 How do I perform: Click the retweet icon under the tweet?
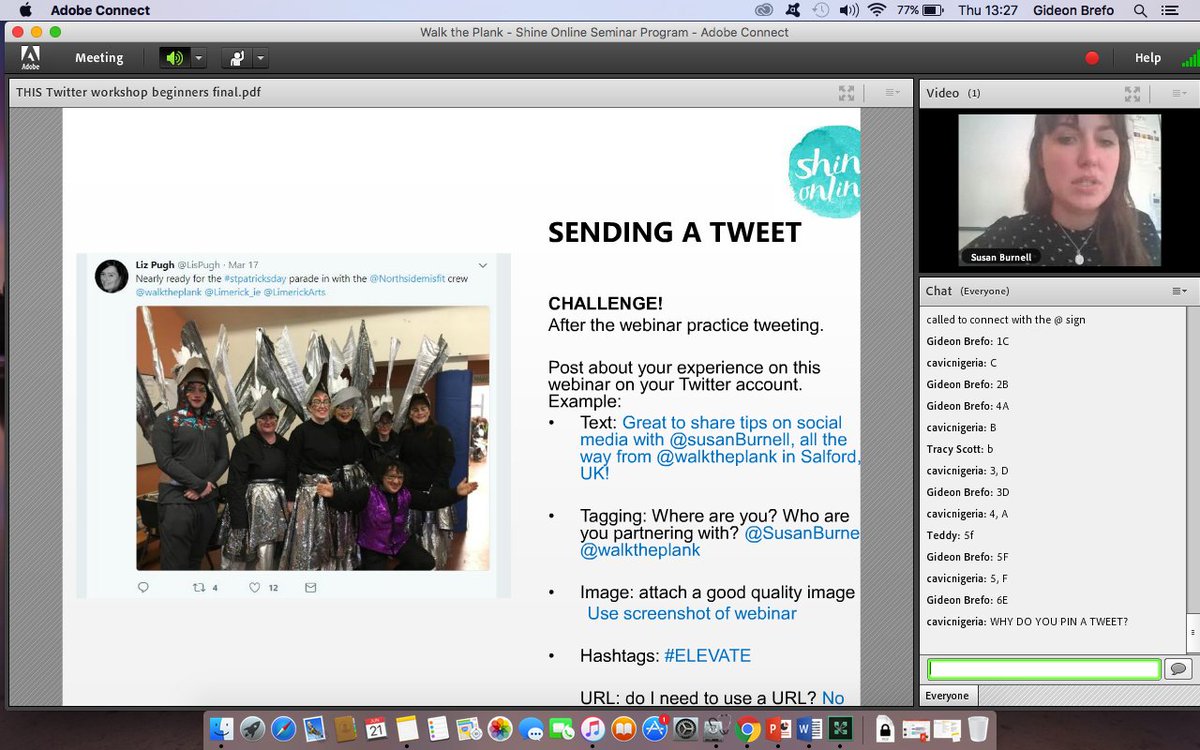point(198,587)
